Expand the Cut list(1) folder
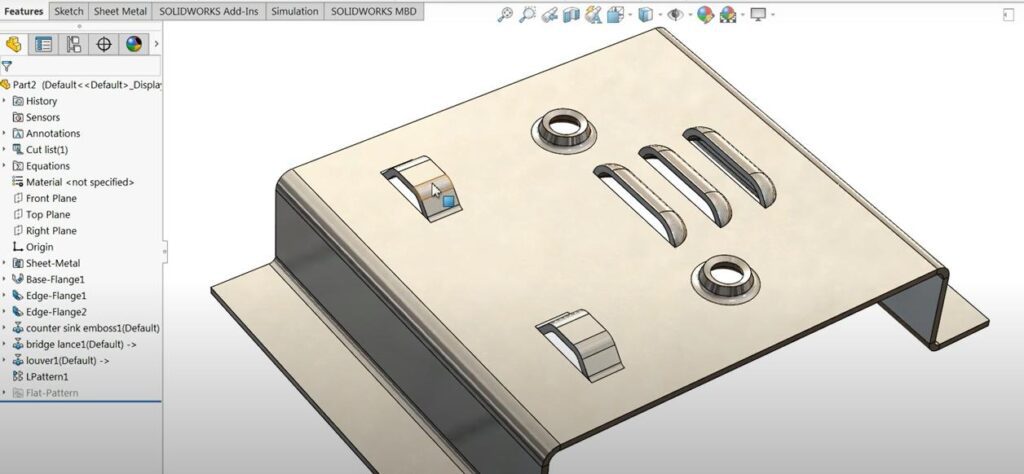The image size is (1024, 474). [5, 150]
